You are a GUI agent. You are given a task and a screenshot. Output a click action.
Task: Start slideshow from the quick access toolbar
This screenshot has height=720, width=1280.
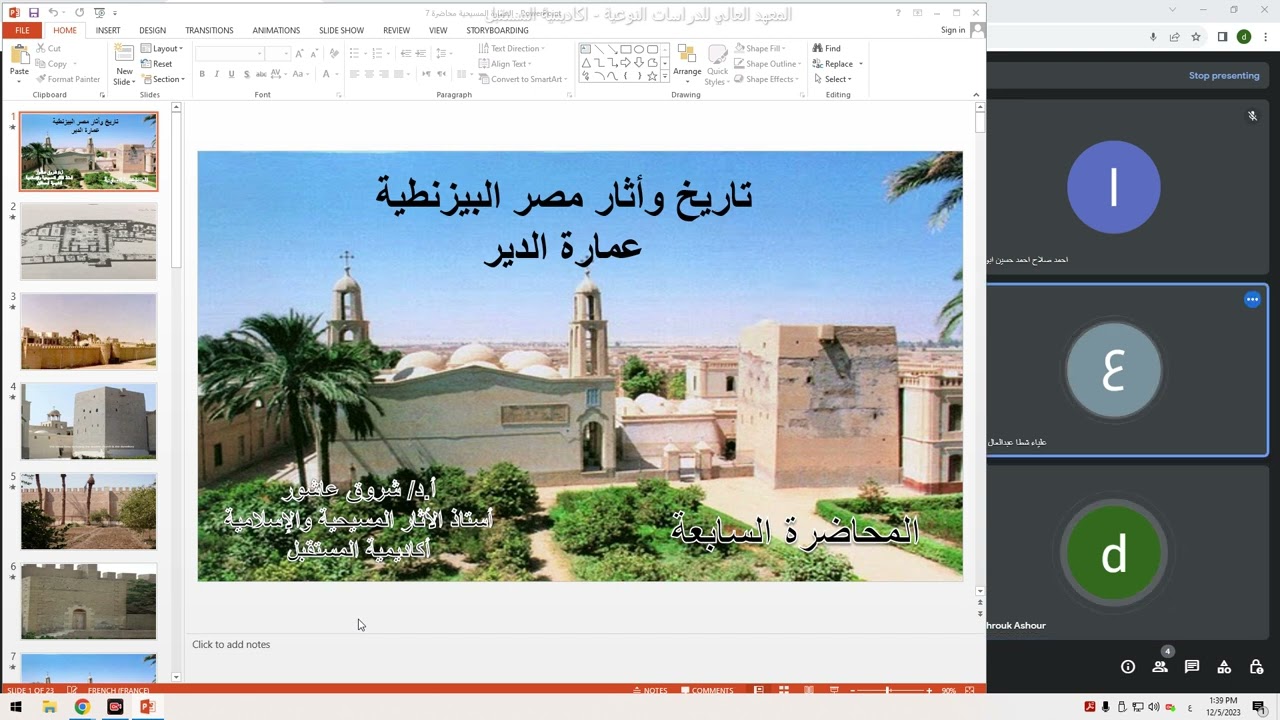click(99, 13)
